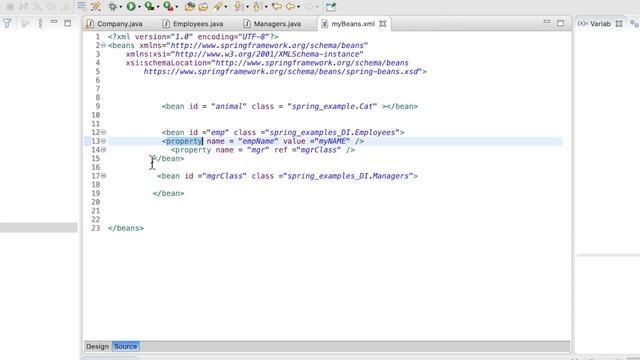This screenshot has height=360, width=640.
Task: Click the Last Edit Location icon
Action: [276, 7]
